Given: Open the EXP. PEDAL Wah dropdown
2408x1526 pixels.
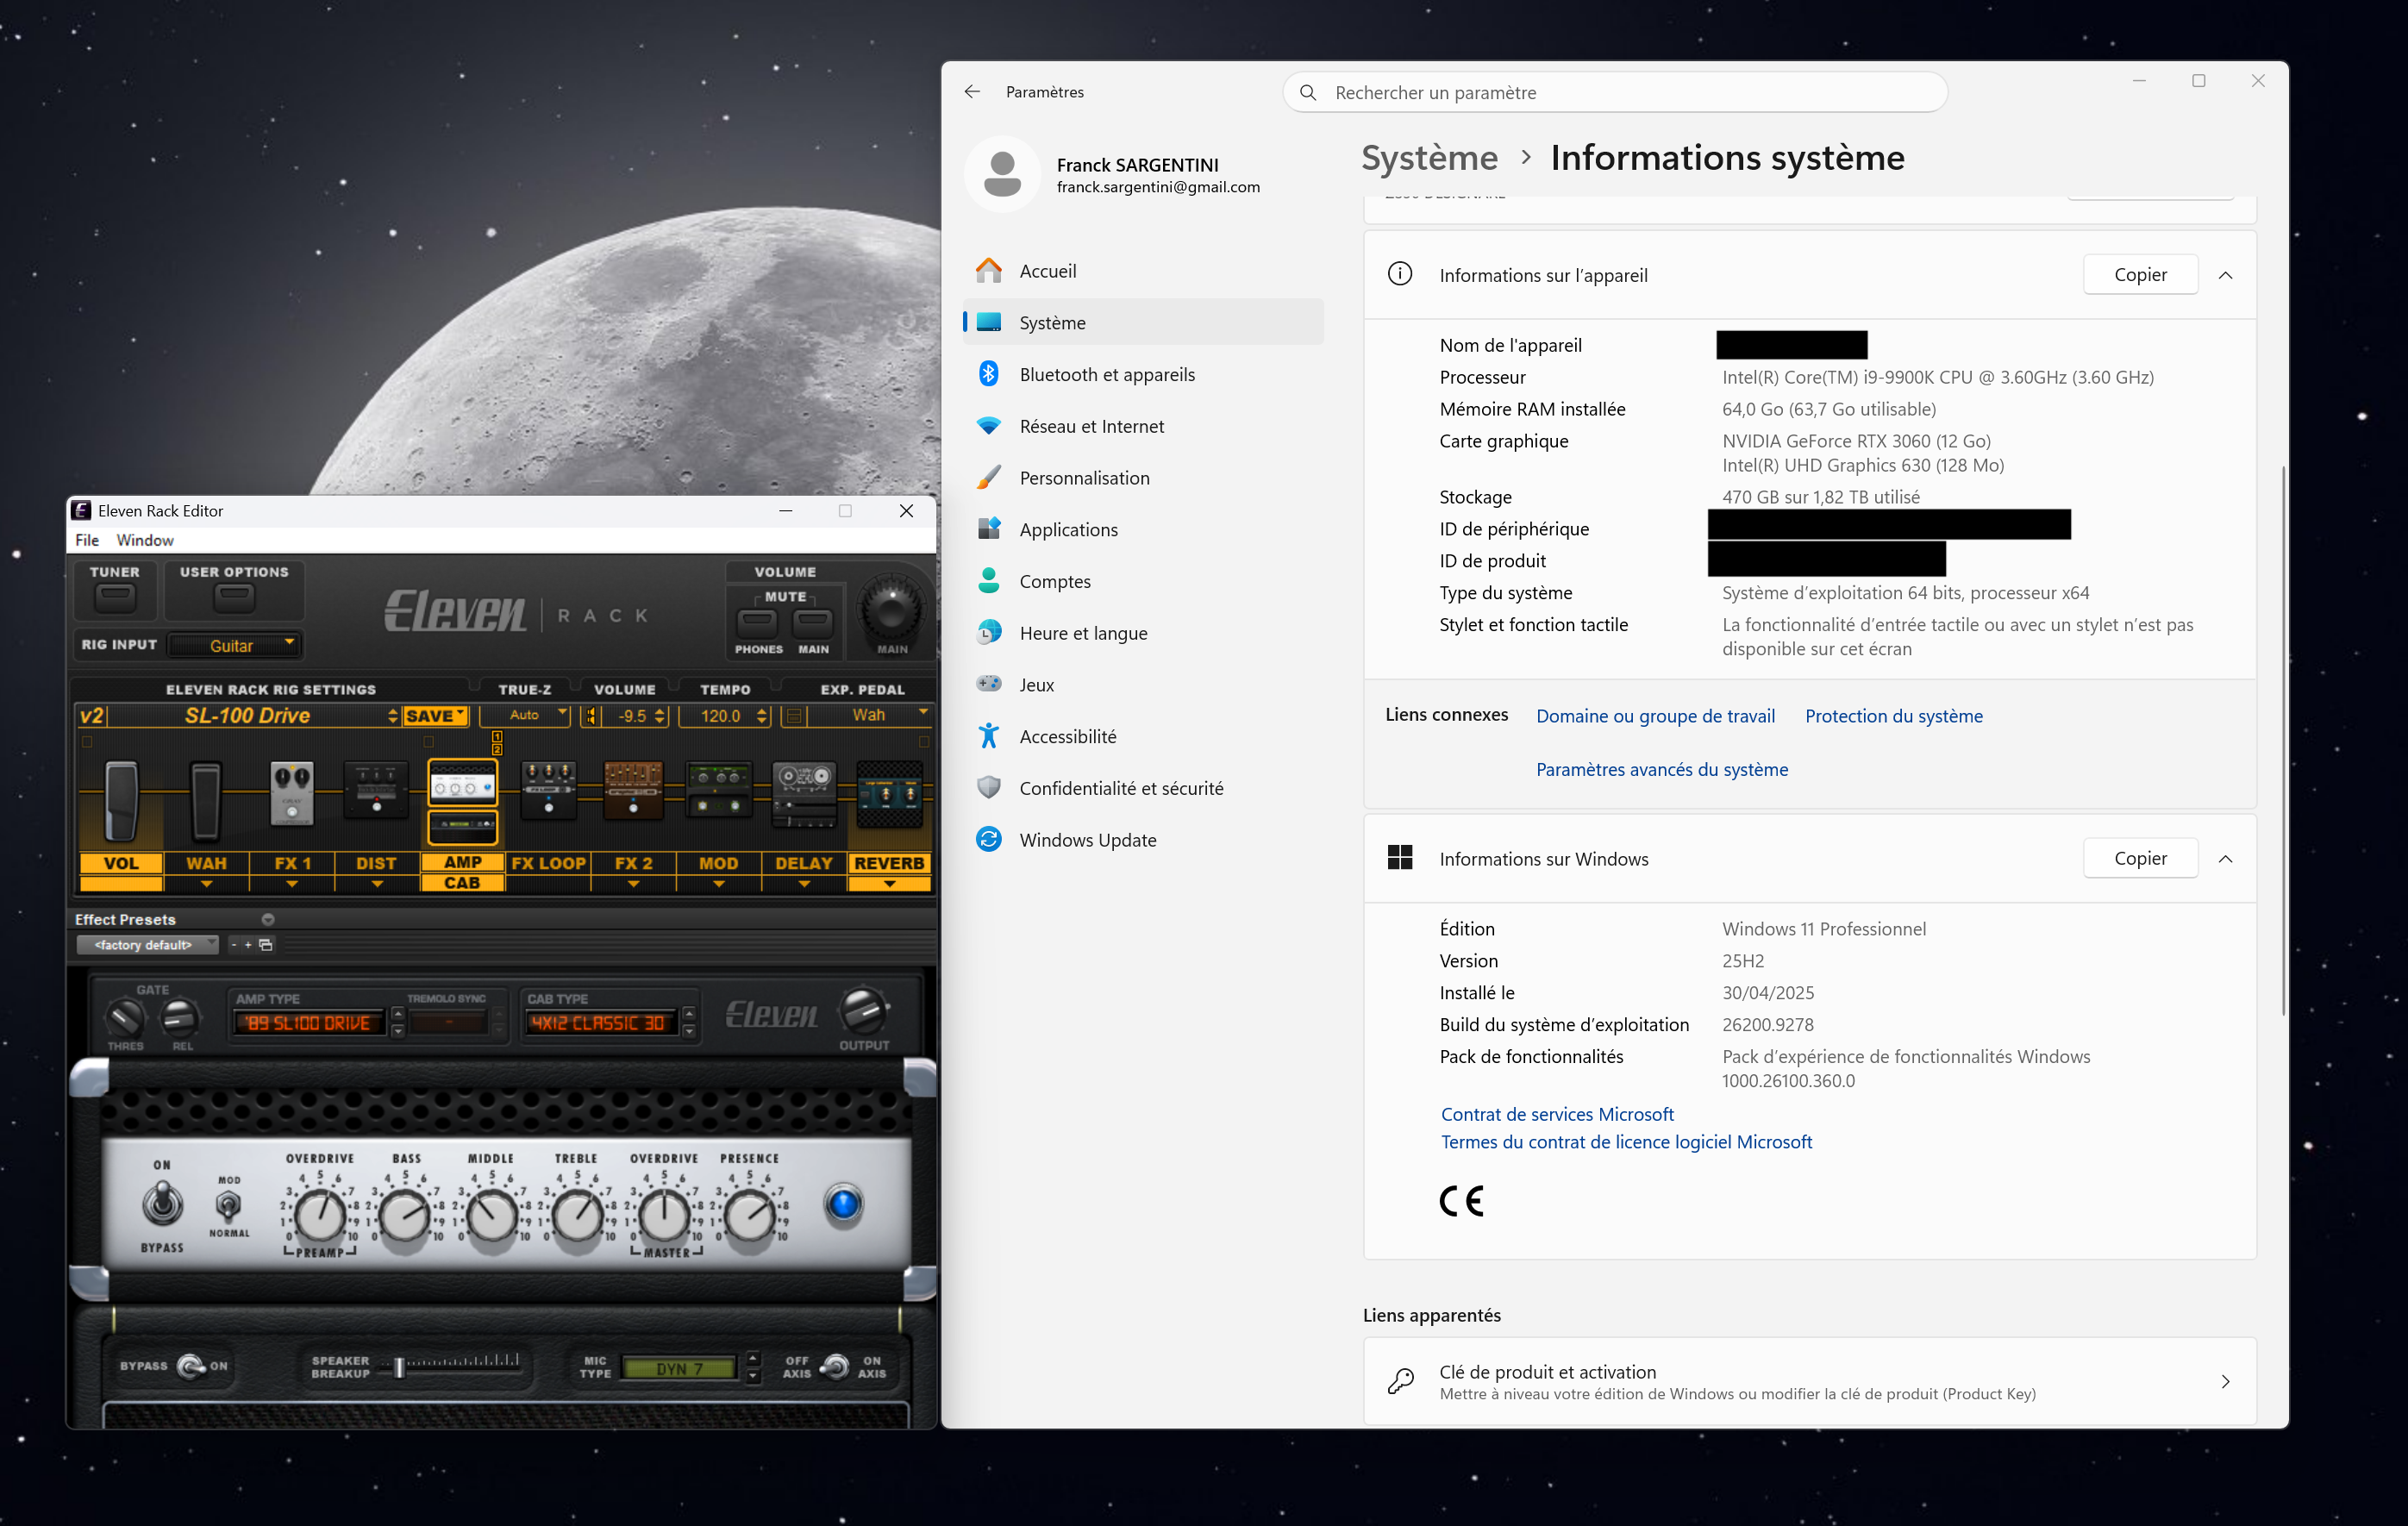Looking at the screenshot, I should 868,716.
